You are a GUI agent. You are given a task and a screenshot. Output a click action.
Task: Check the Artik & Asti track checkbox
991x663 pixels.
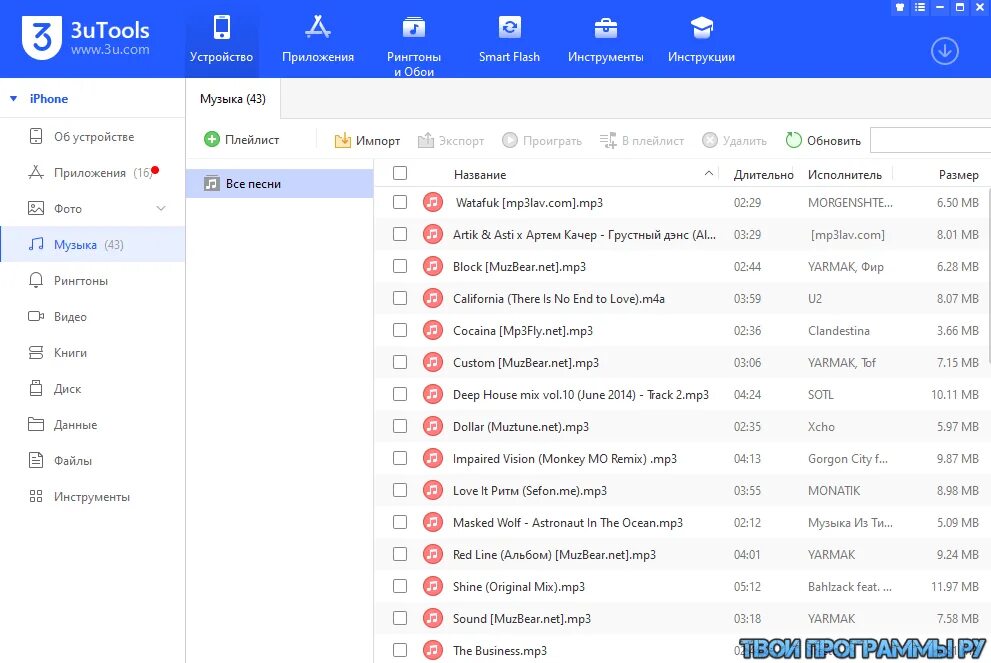(400, 234)
